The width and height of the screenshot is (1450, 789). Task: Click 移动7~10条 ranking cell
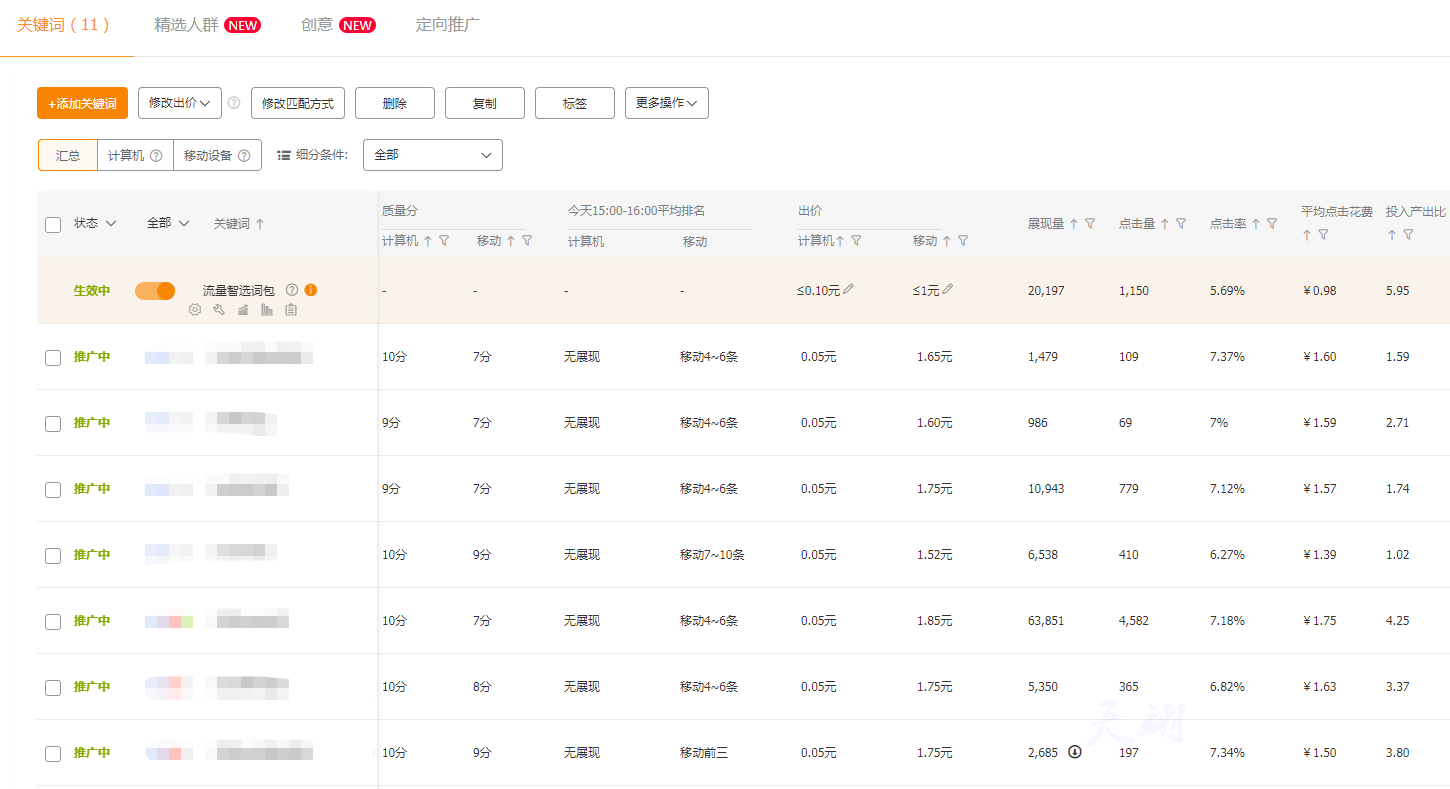tap(712, 555)
